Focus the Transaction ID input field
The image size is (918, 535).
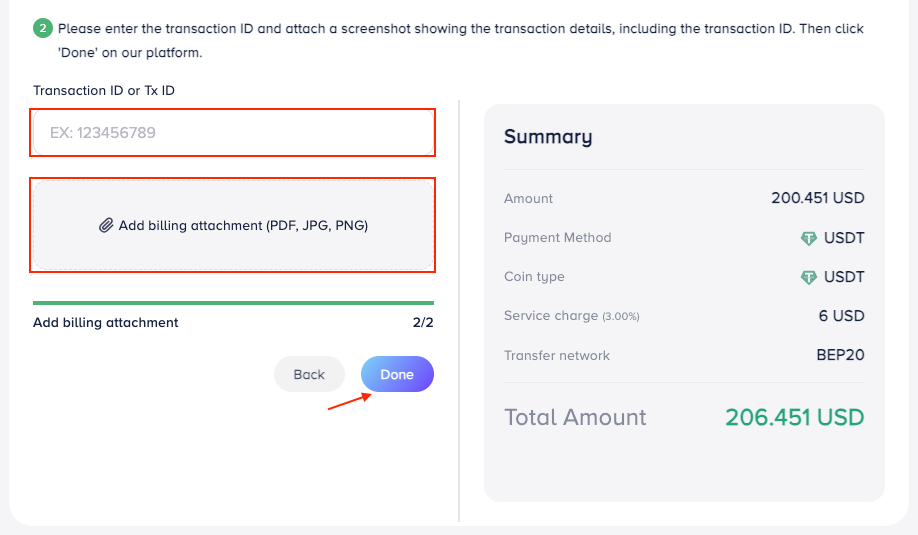click(233, 133)
